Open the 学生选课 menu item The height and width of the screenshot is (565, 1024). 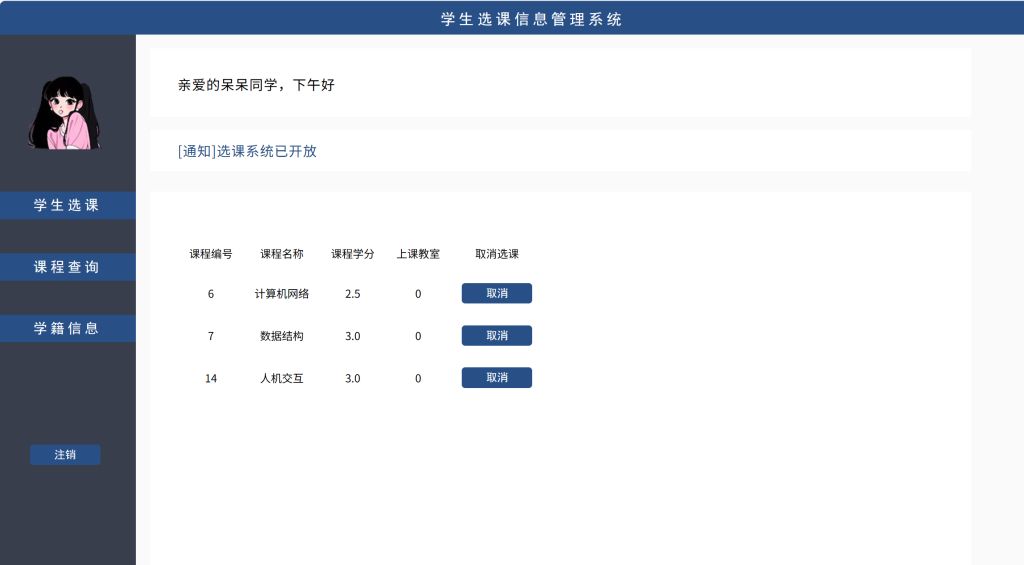68,205
